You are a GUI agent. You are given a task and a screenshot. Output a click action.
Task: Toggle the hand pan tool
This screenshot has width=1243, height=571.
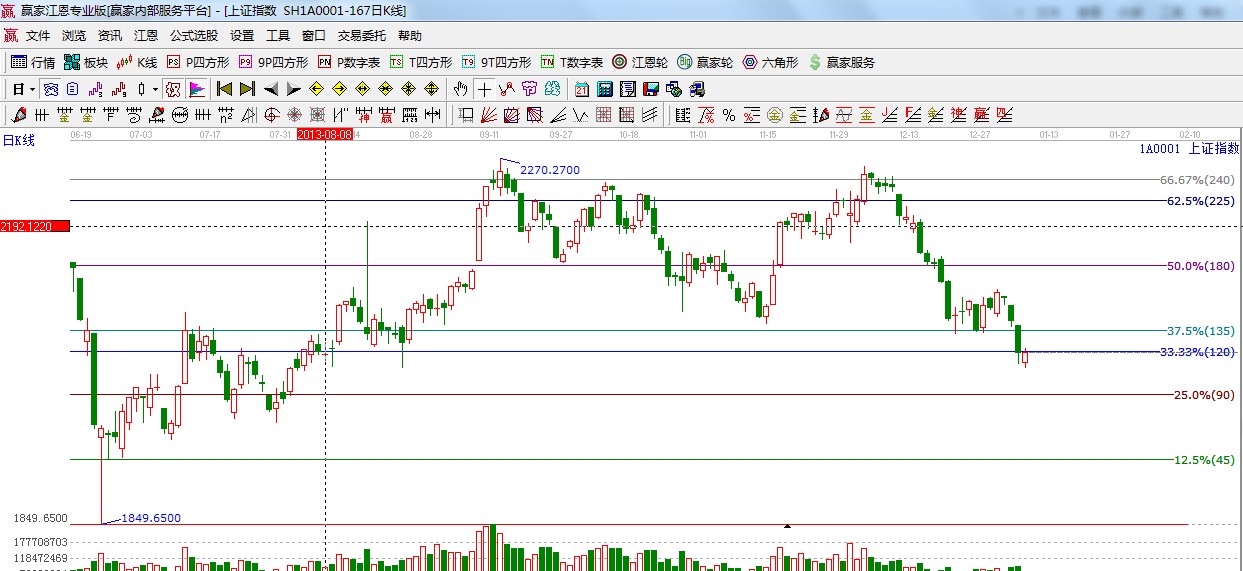click(461, 89)
